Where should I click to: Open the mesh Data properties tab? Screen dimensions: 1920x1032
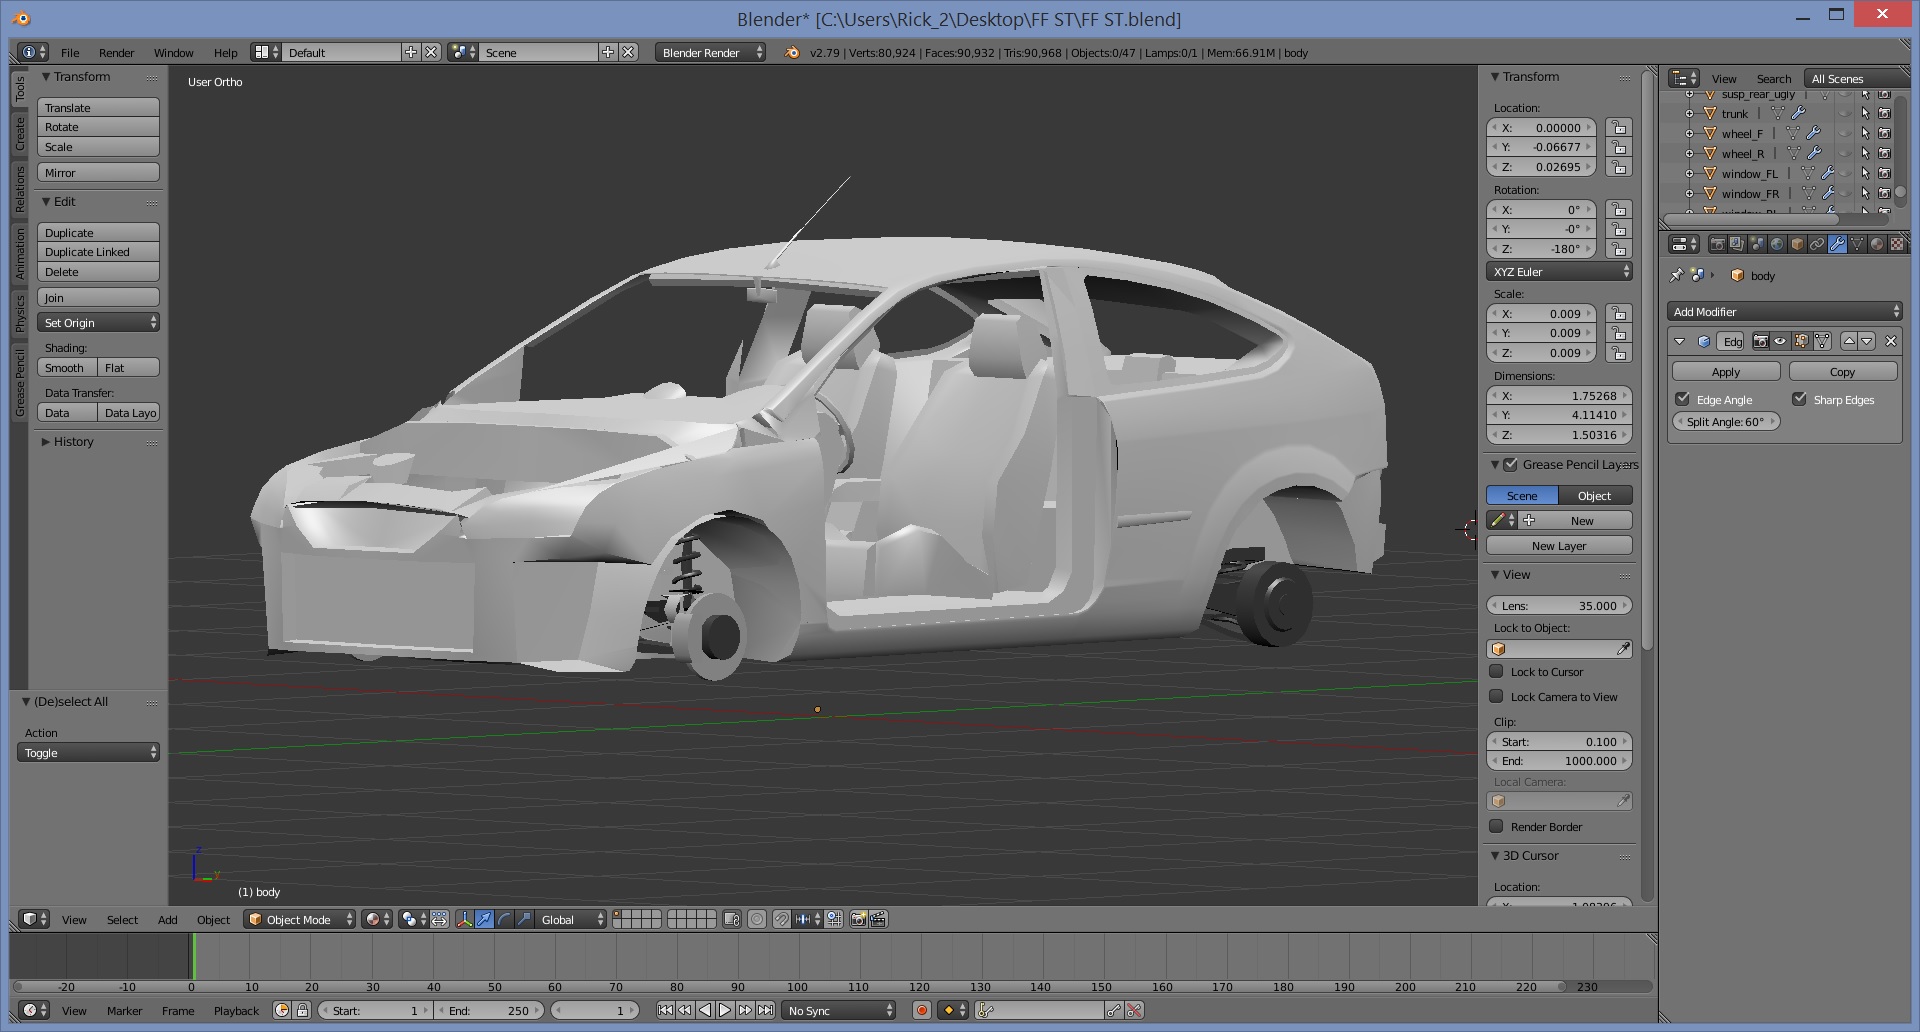[1857, 244]
